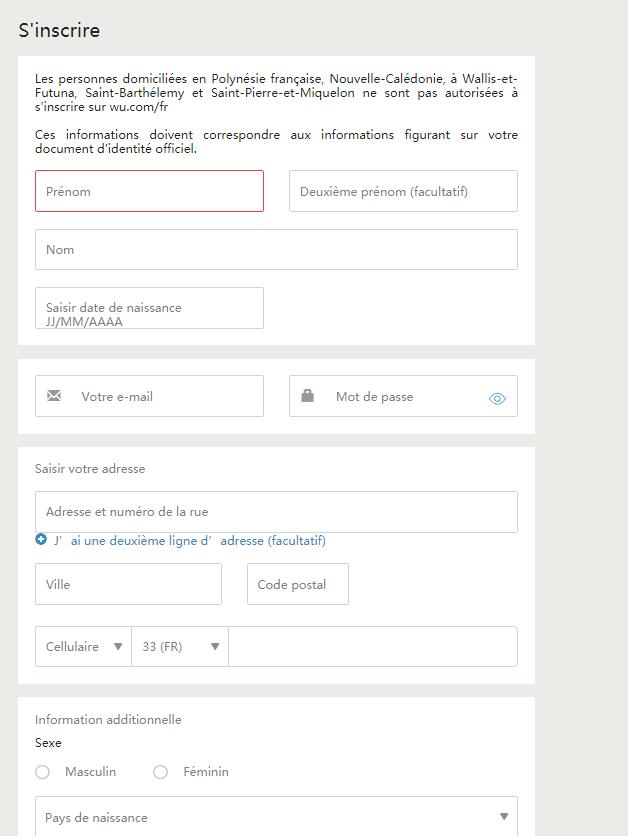The height and width of the screenshot is (836, 628).
Task: Click the plus icon for second address line
Action: [x=41, y=540]
